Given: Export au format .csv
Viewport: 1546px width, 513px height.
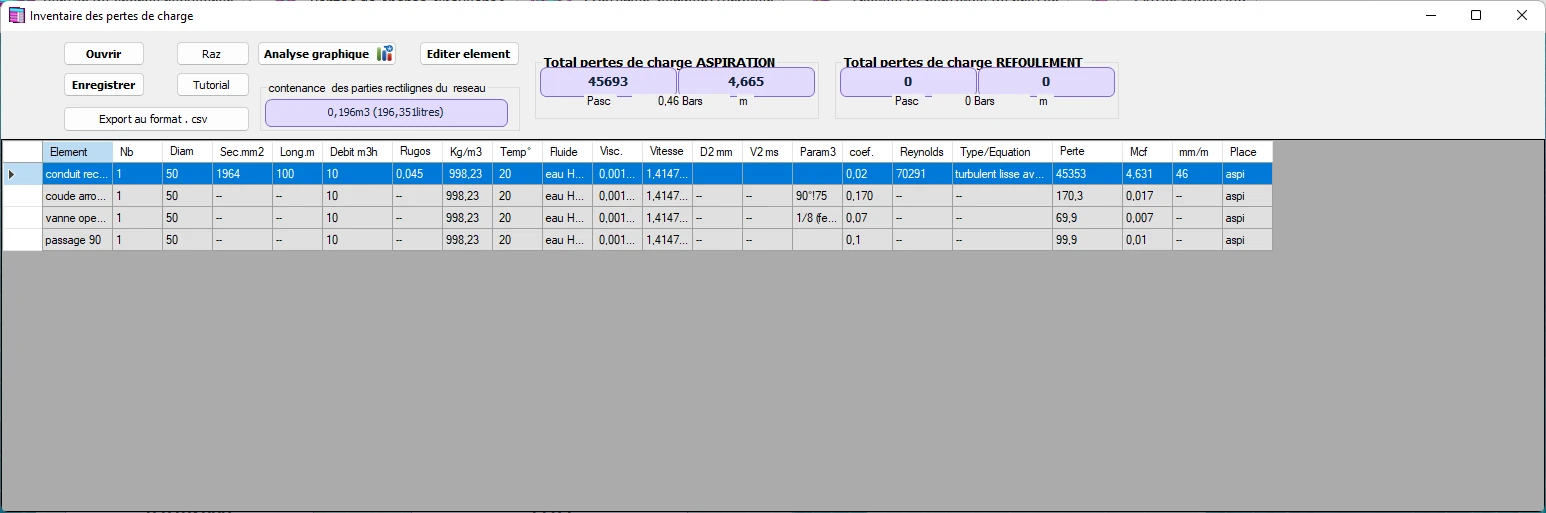Looking at the screenshot, I should (x=156, y=119).
